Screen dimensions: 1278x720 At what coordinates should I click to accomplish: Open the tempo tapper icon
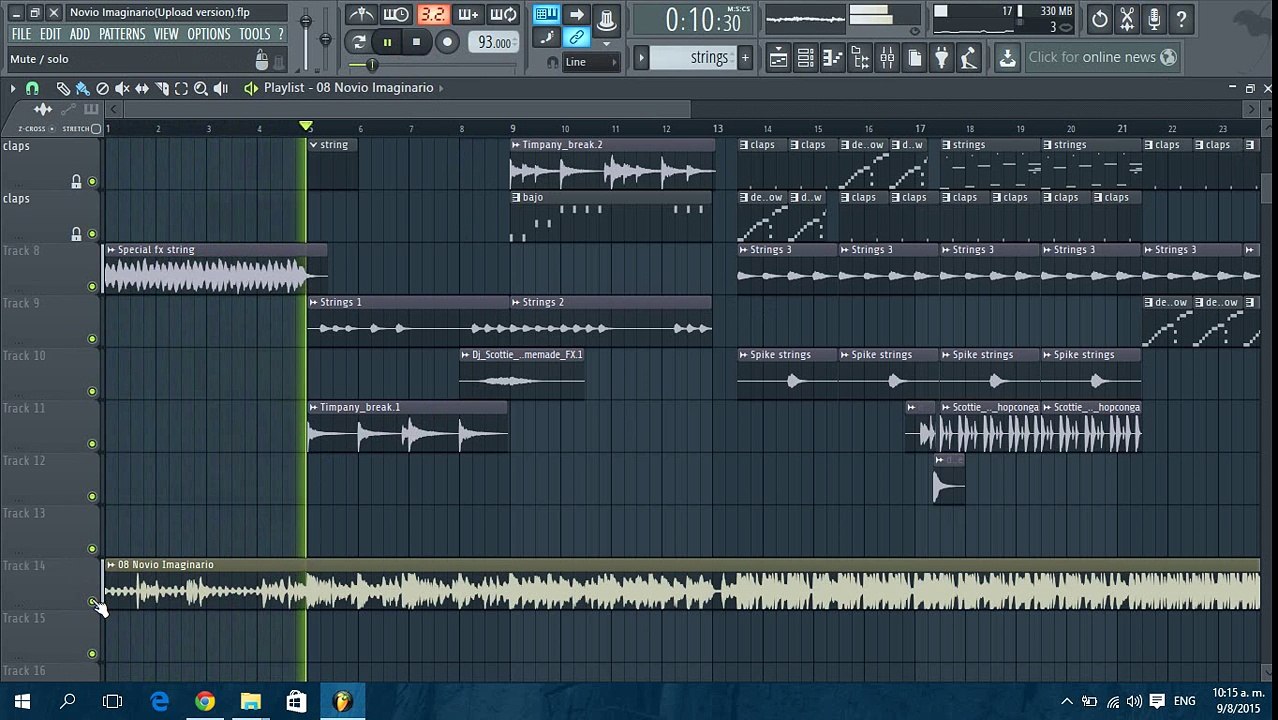[968, 58]
